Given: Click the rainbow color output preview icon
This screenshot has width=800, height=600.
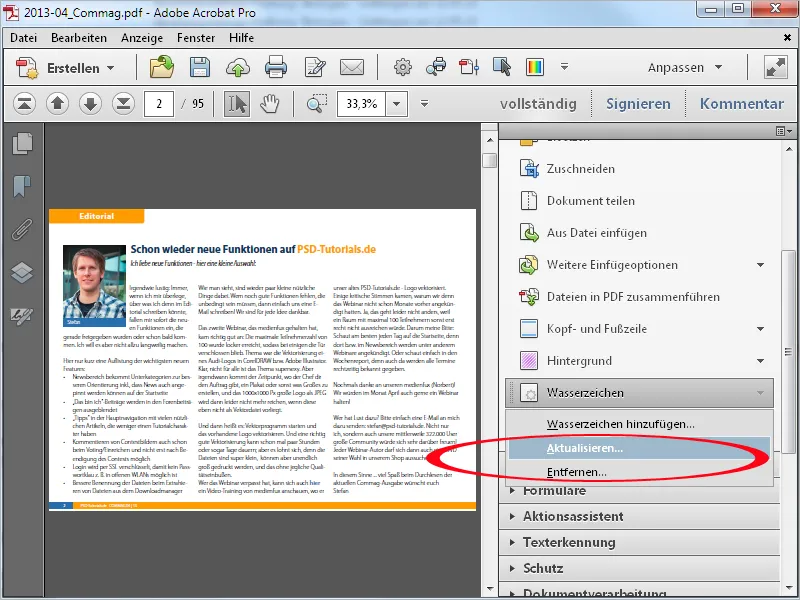Looking at the screenshot, I should [535, 67].
